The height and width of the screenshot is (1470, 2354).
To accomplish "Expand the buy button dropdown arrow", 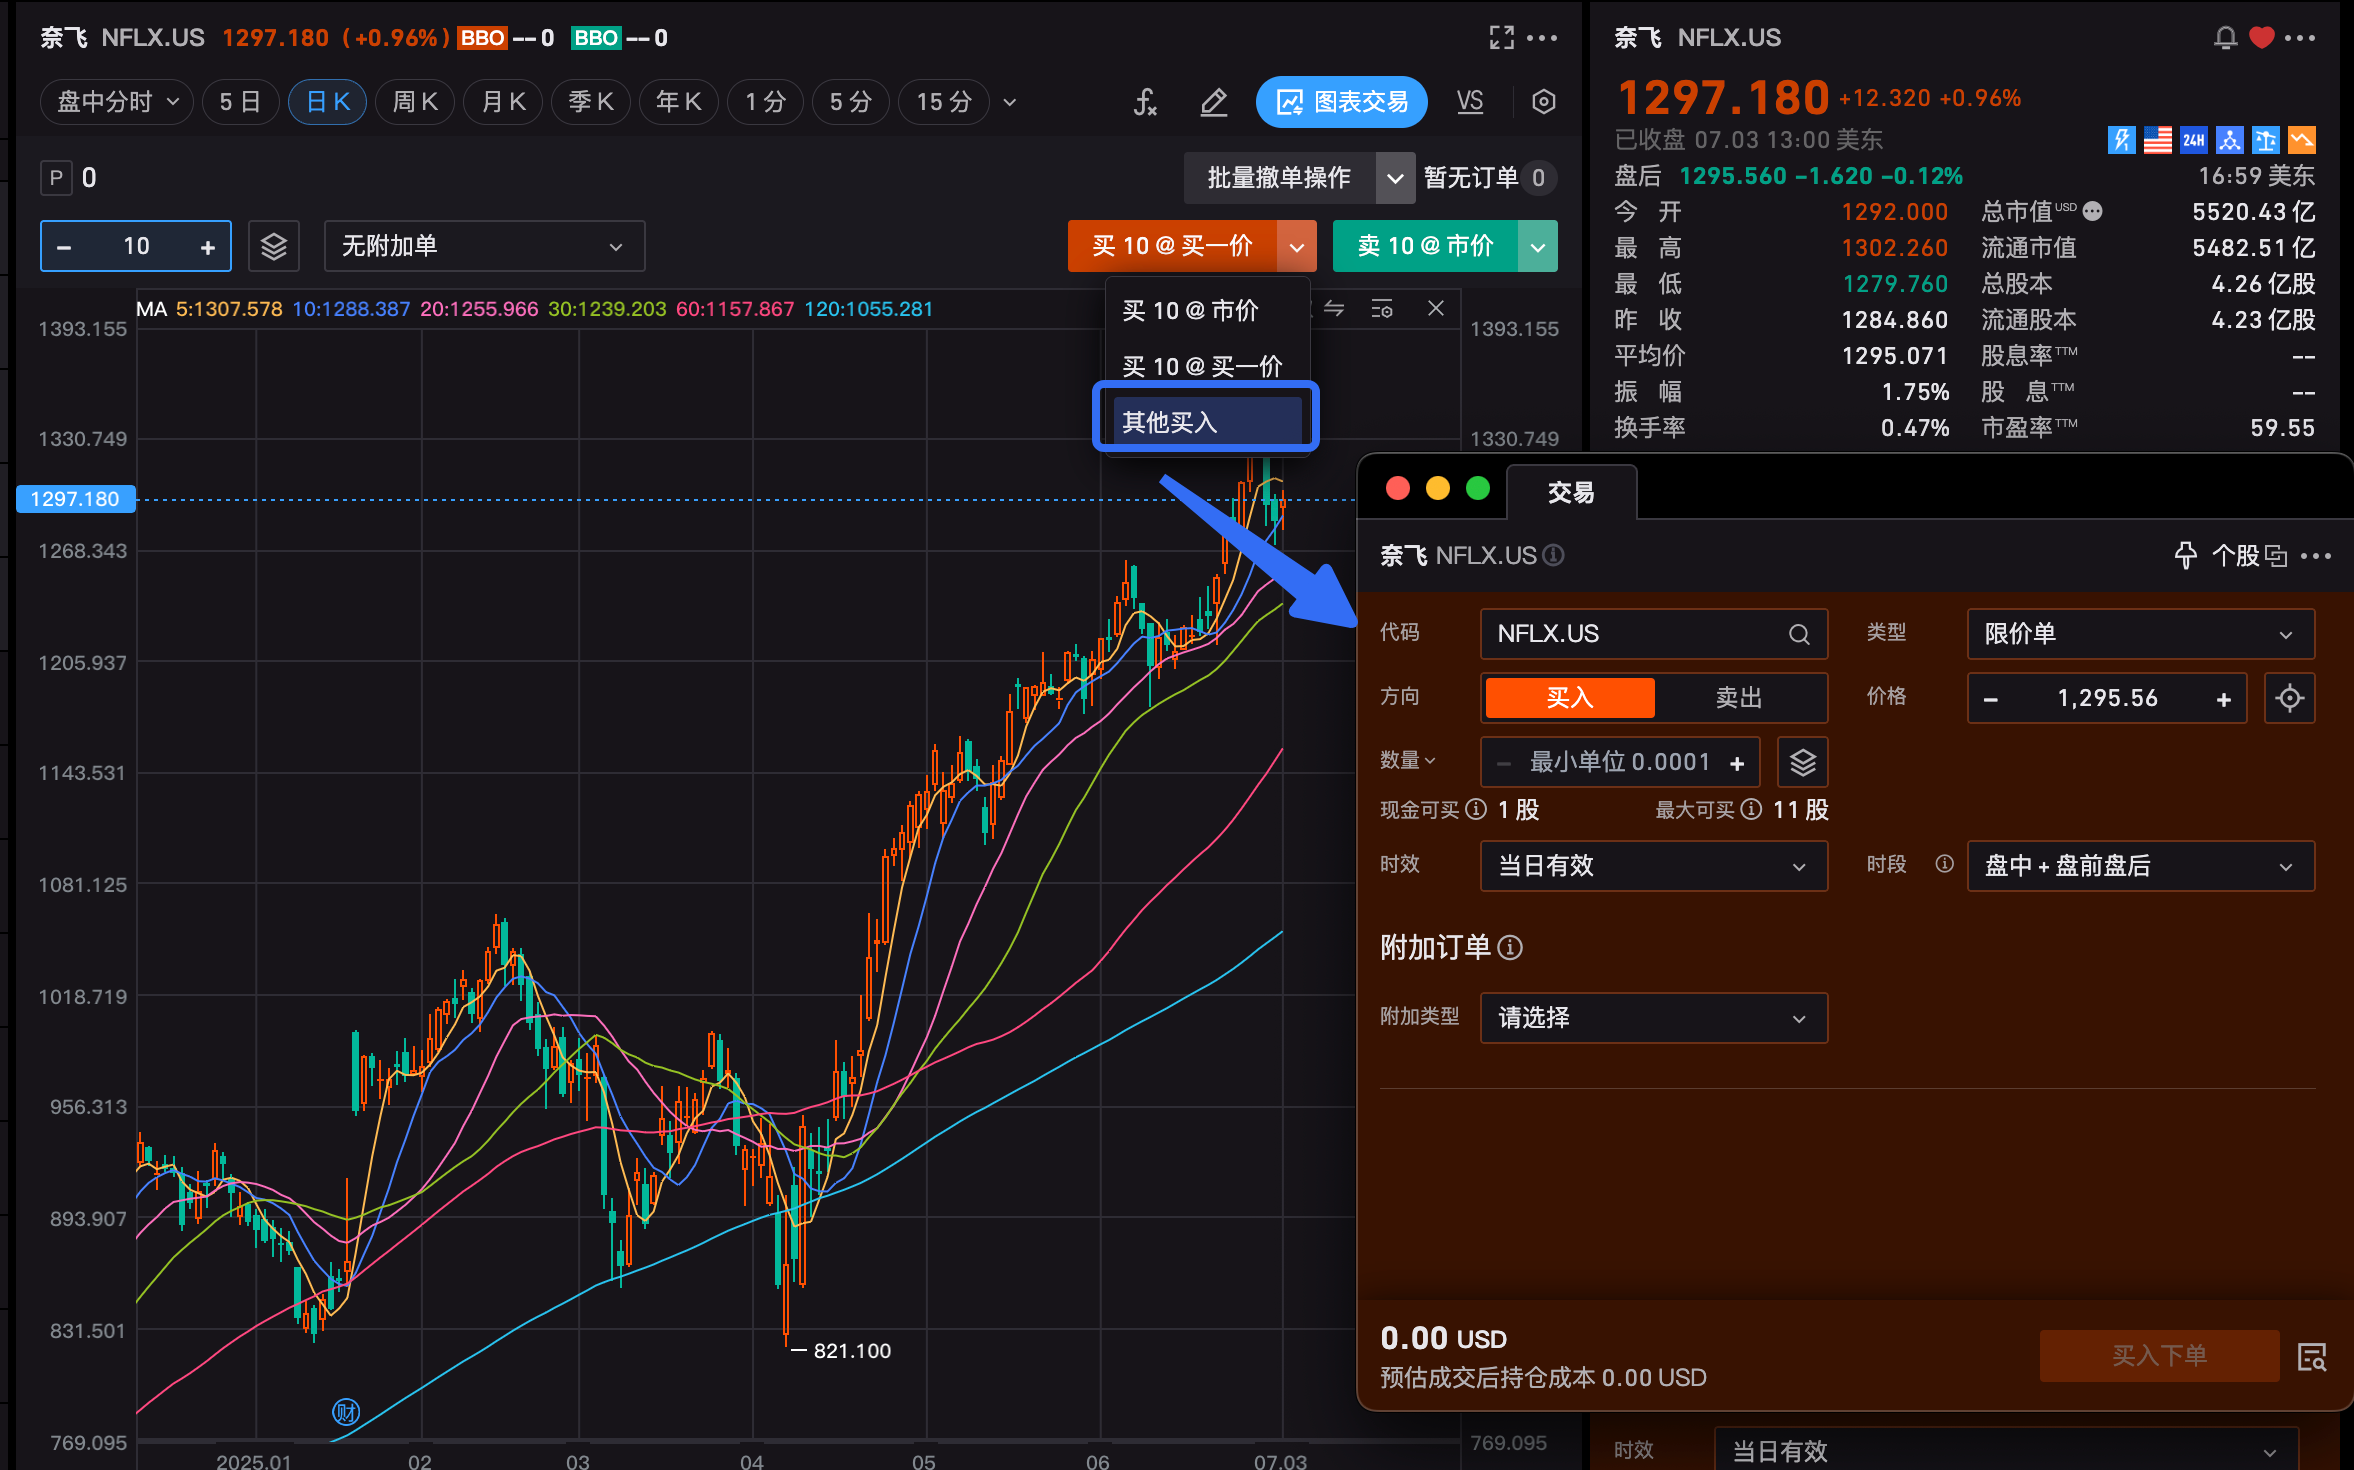I will click(x=1296, y=246).
